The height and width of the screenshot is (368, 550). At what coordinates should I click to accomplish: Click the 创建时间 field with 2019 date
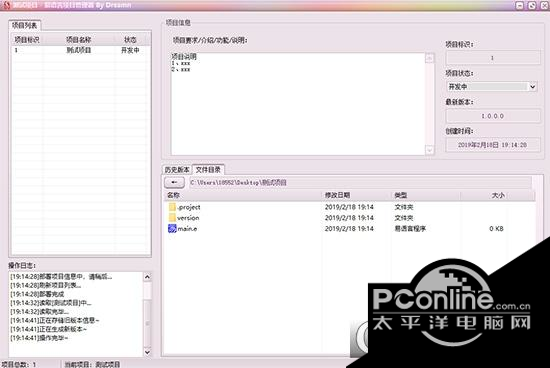coord(493,145)
